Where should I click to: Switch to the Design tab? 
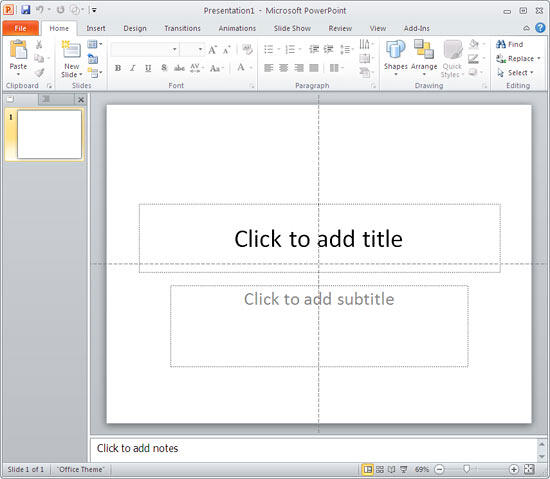135,28
